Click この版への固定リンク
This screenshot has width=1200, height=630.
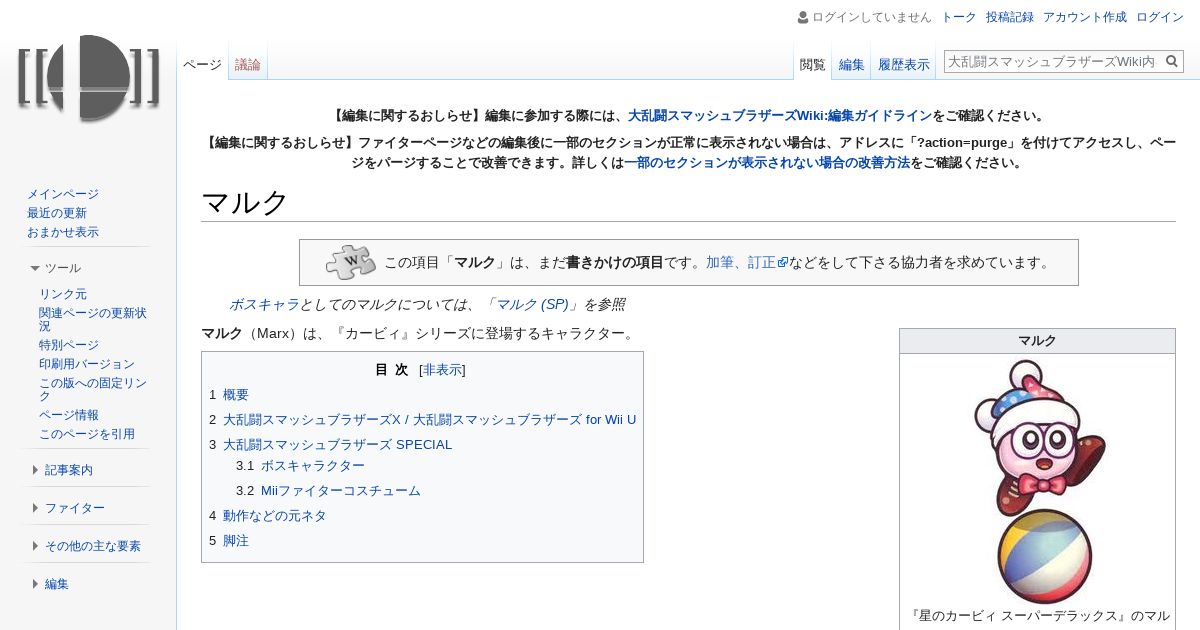click(93, 389)
